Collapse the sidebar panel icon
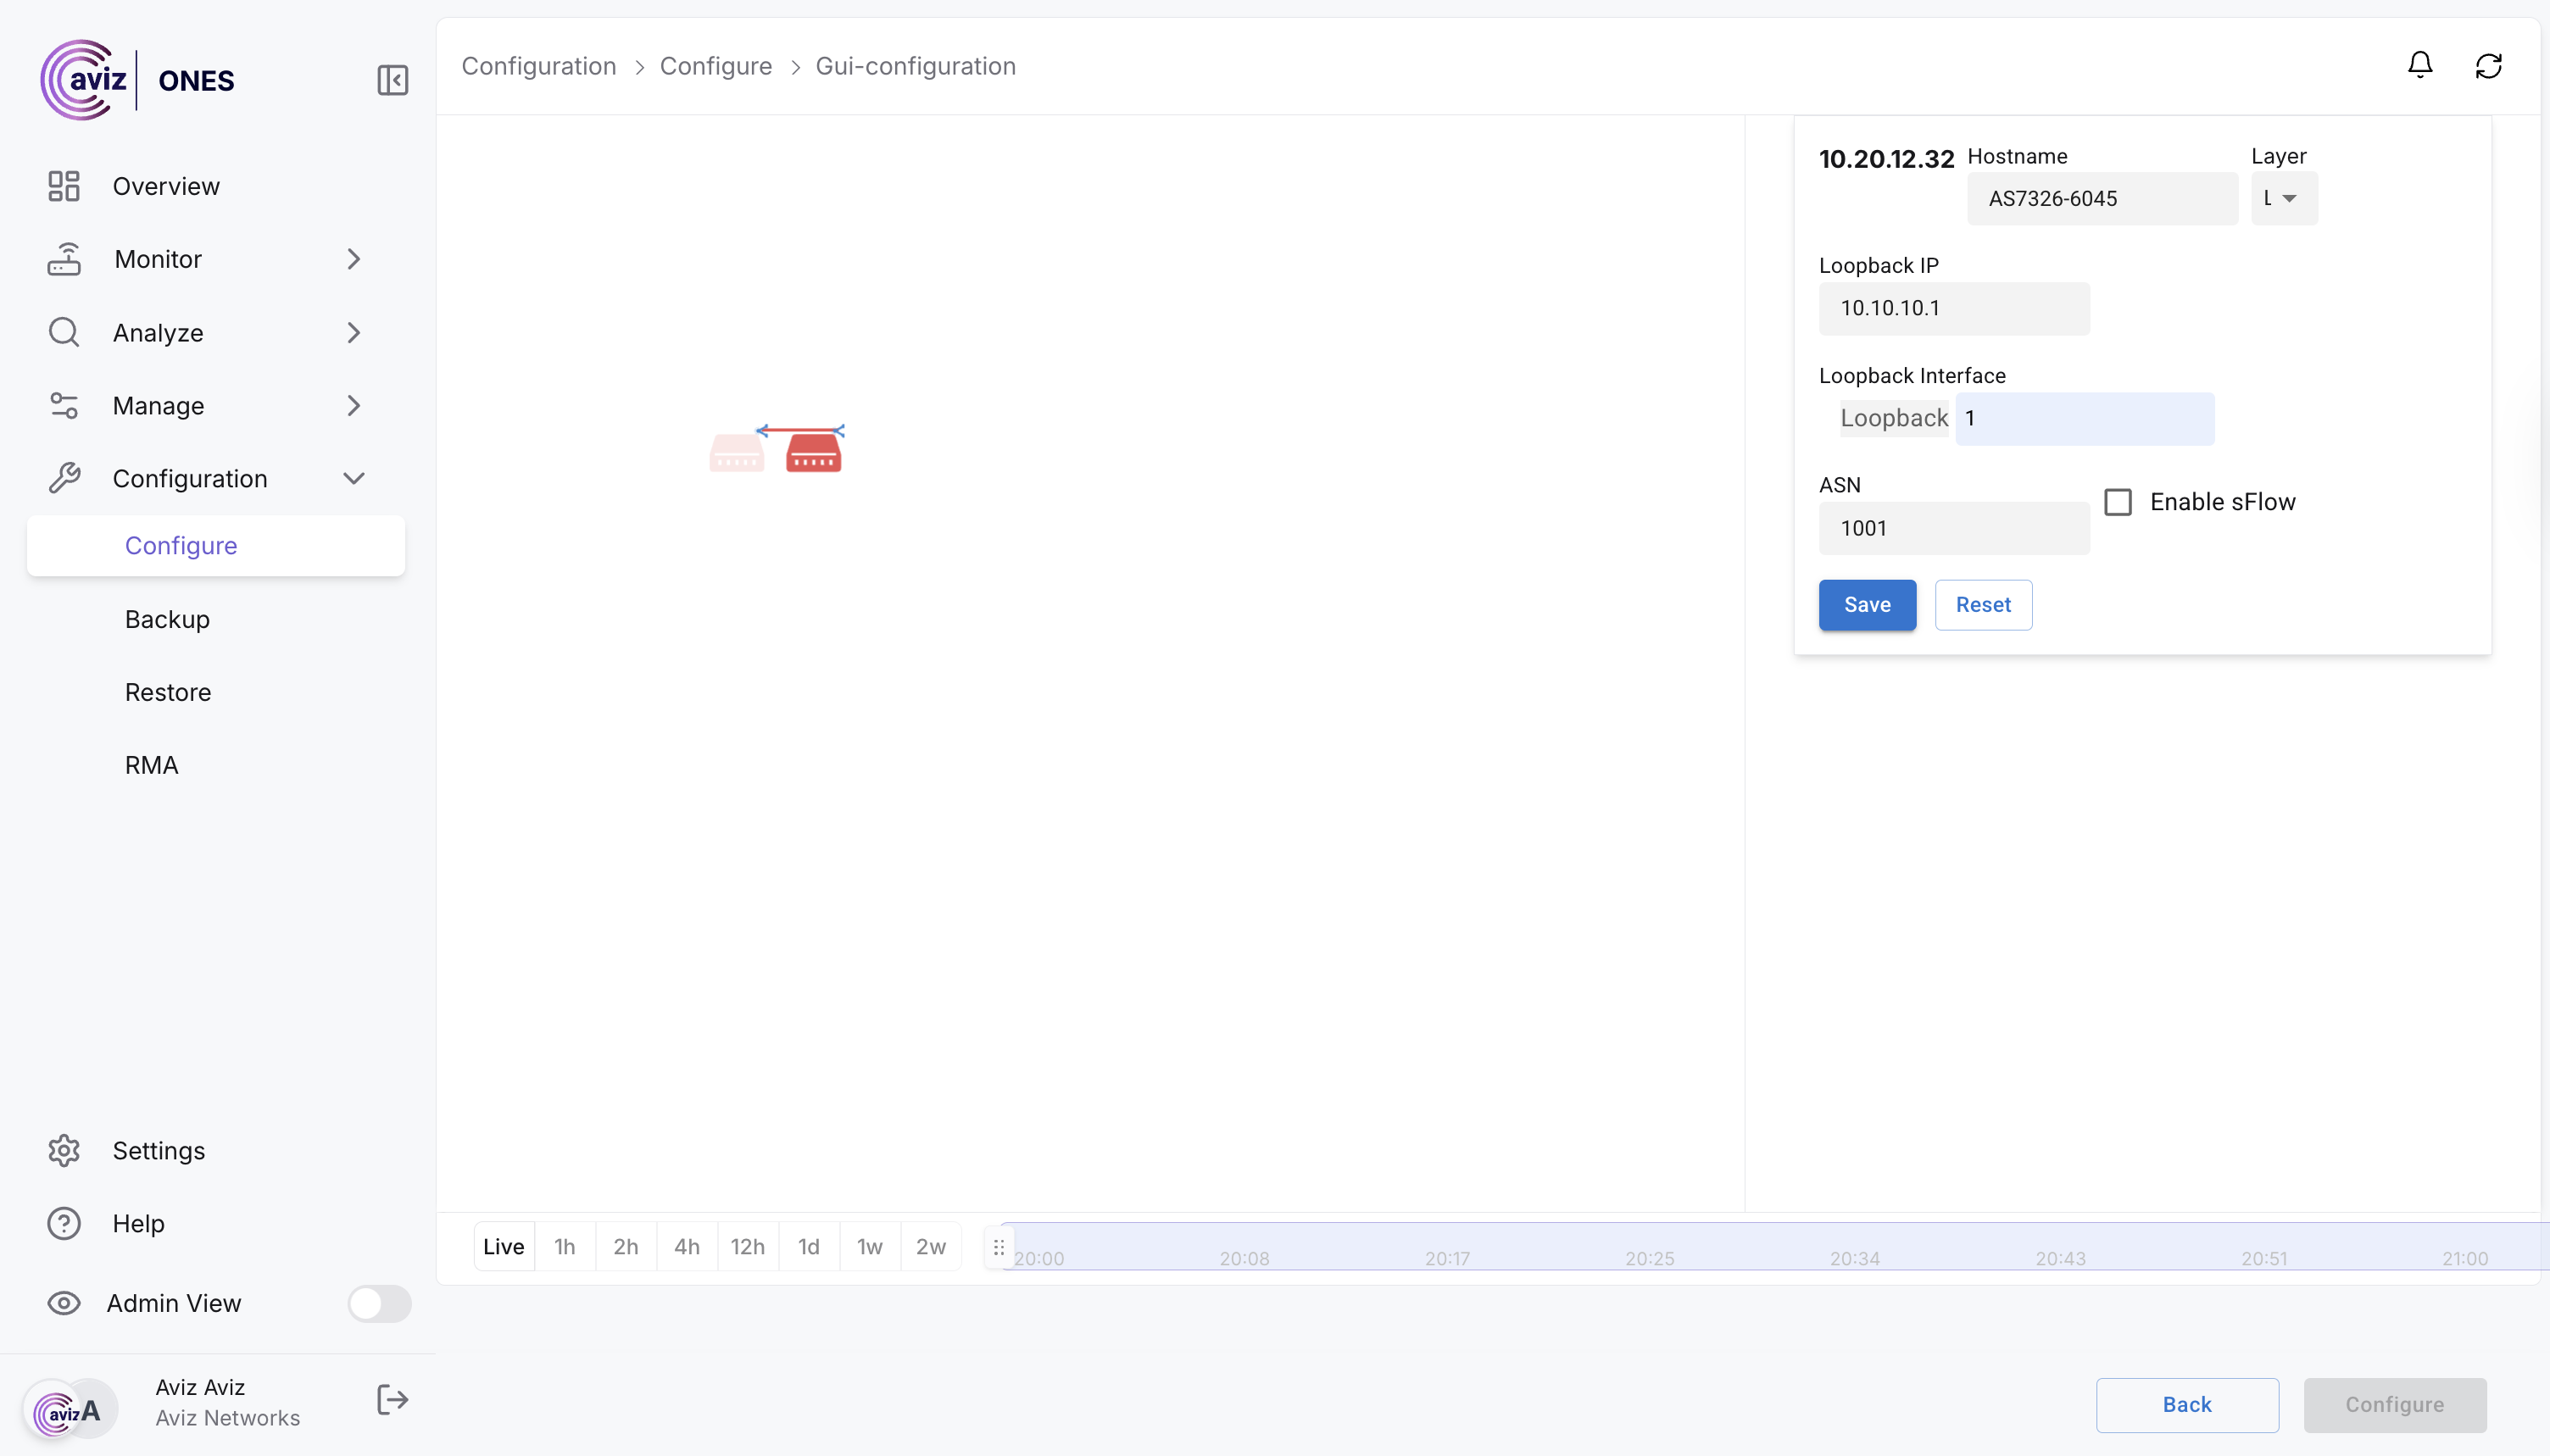Viewport: 2550px width, 1456px height. (392, 80)
